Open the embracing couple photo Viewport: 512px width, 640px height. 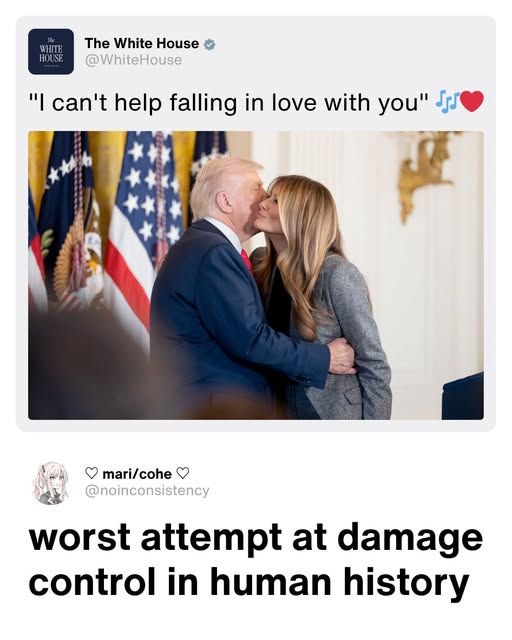256,275
